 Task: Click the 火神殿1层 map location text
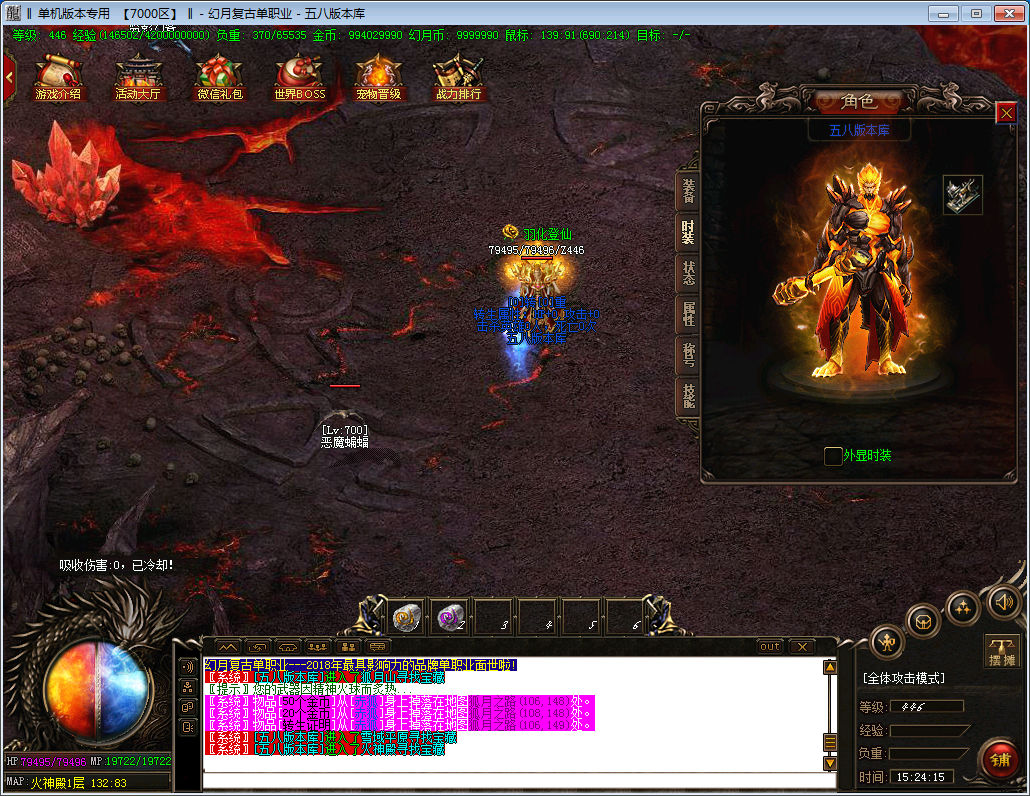pyautogui.click(x=57, y=783)
